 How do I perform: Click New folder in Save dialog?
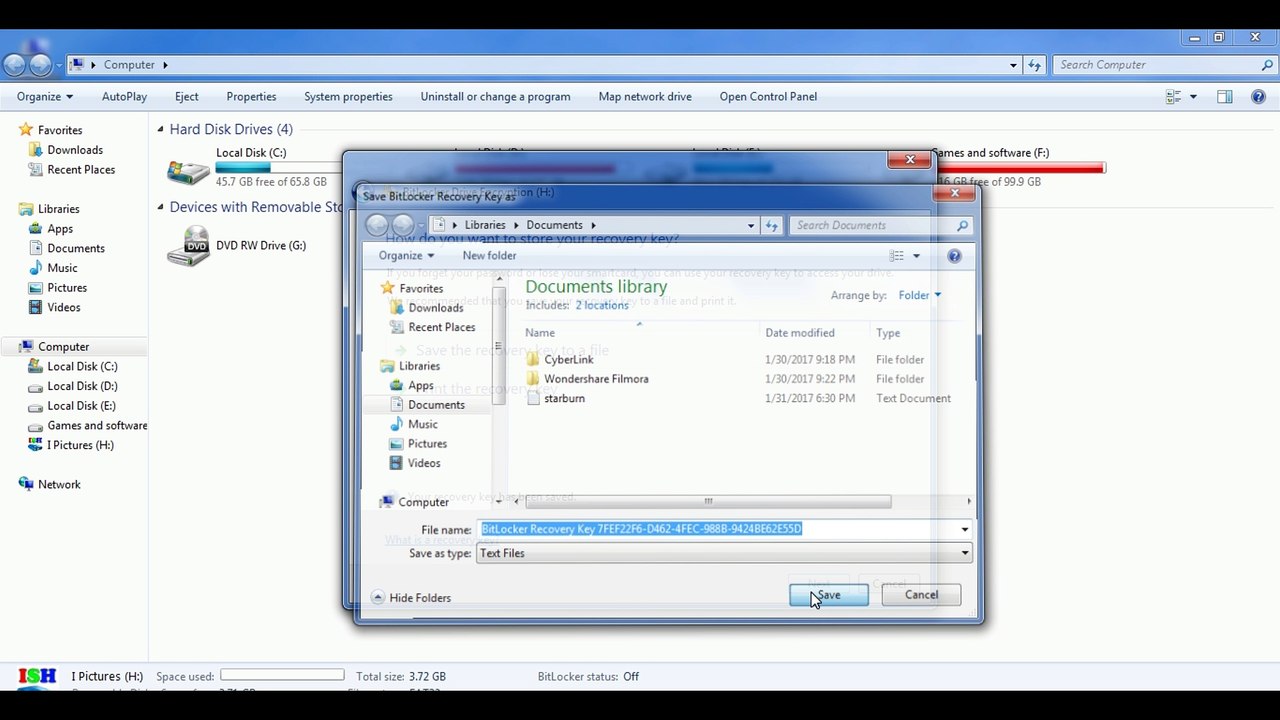coord(489,255)
